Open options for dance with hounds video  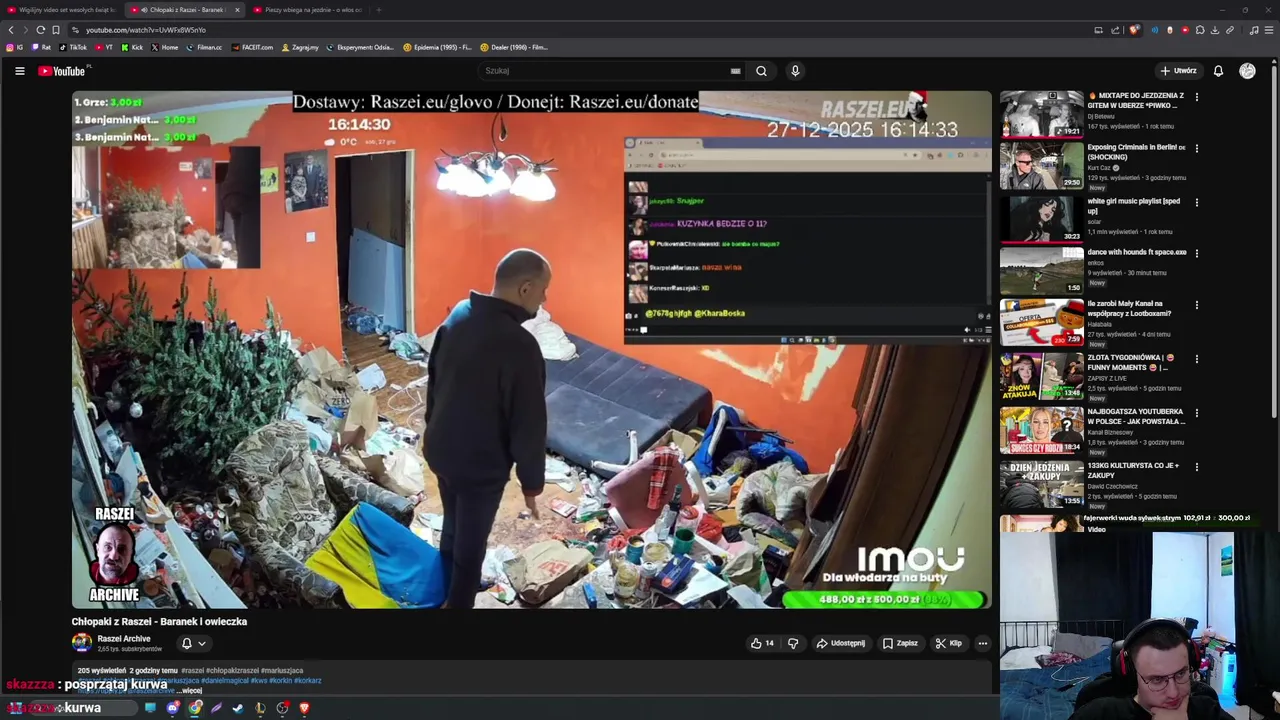[x=1197, y=253]
